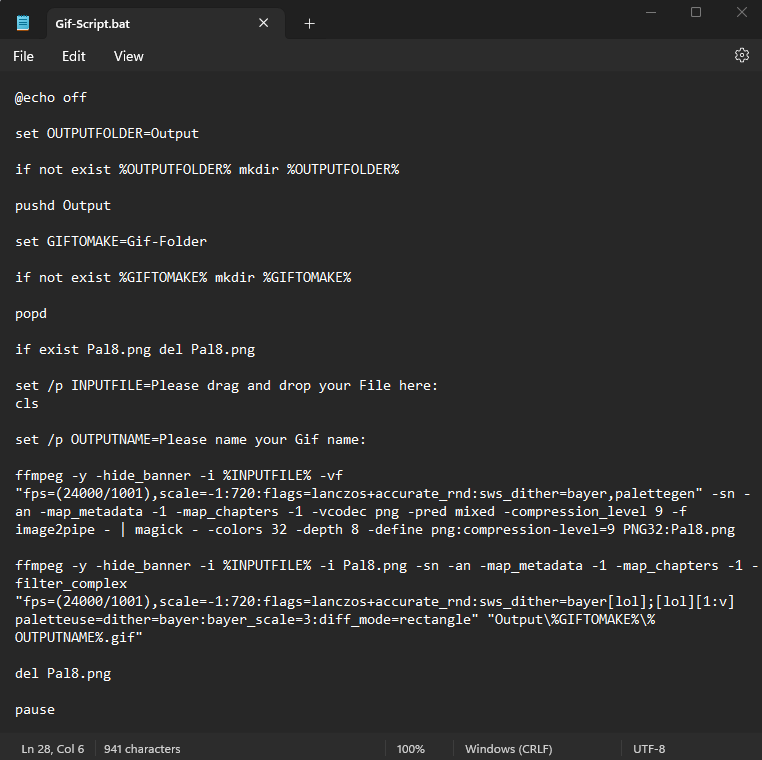
Task: Close the Notepad window
Action: point(741,12)
